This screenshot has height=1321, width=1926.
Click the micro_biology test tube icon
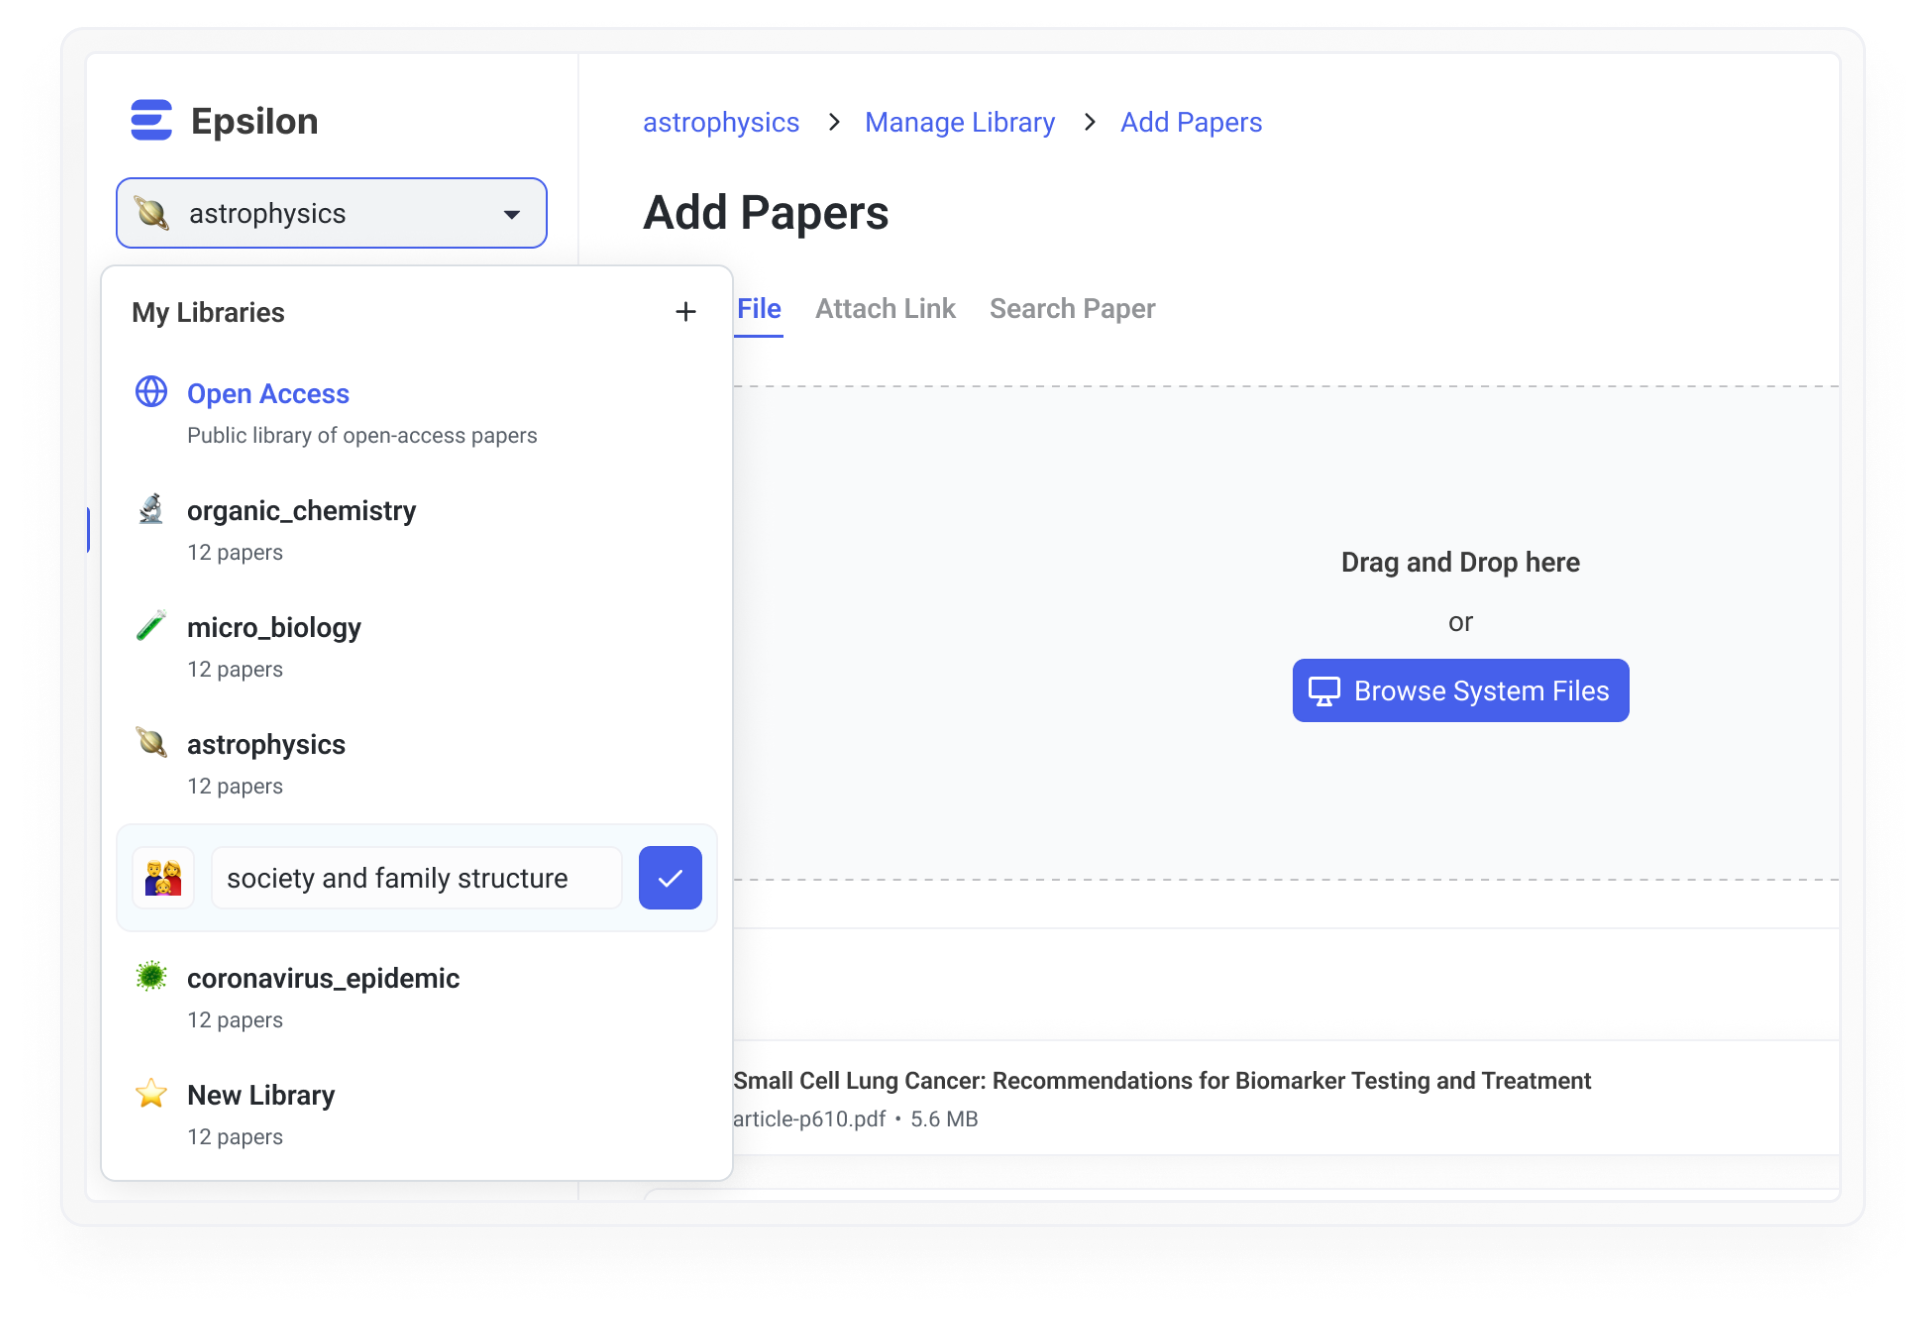tap(151, 626)
